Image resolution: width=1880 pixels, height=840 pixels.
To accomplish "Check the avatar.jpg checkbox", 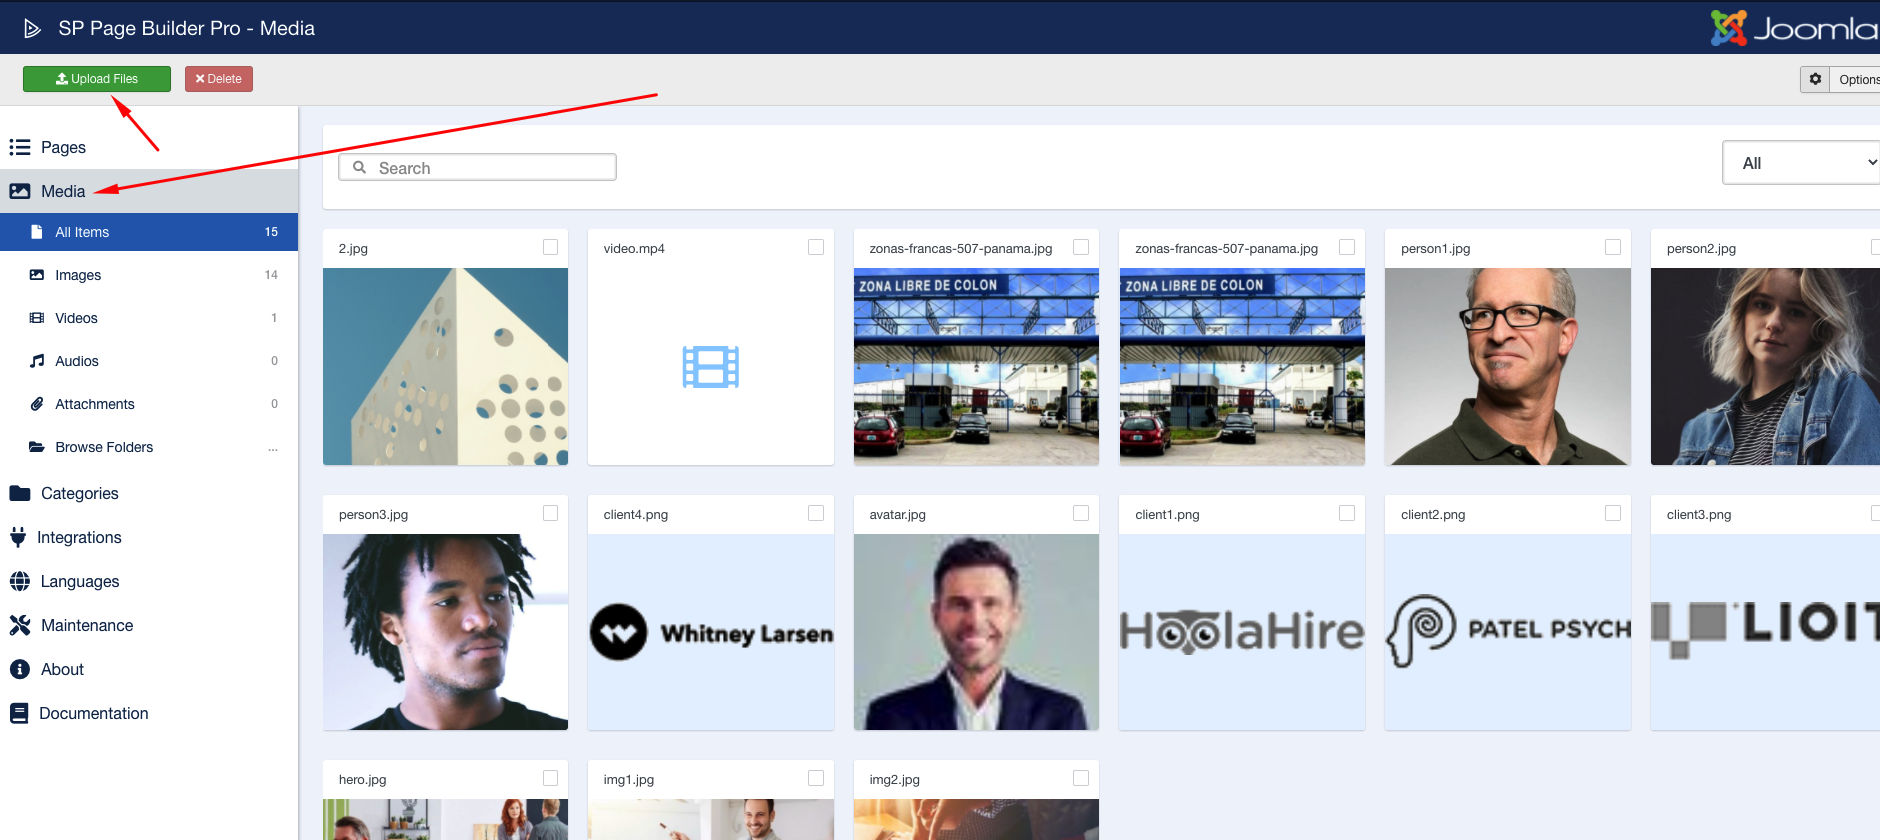I will [x=1081, y=513].
